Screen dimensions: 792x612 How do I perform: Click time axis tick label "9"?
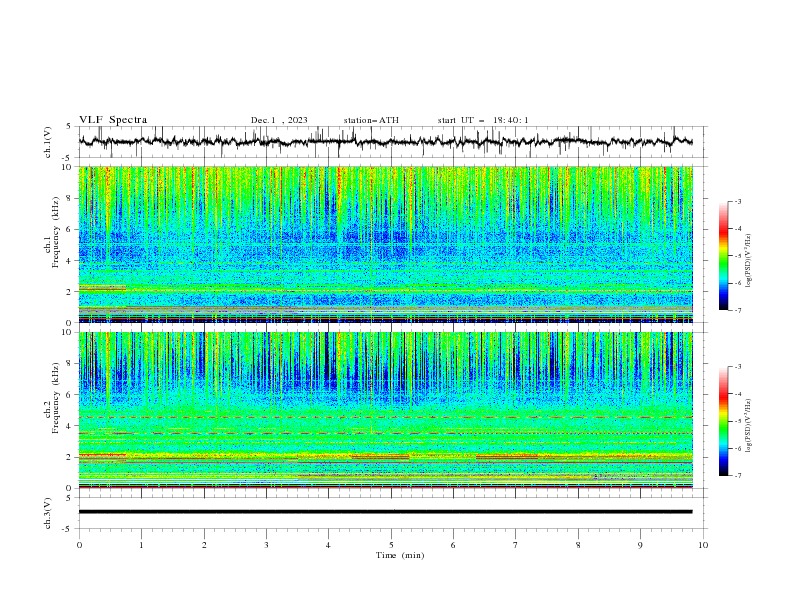[640, 545]
